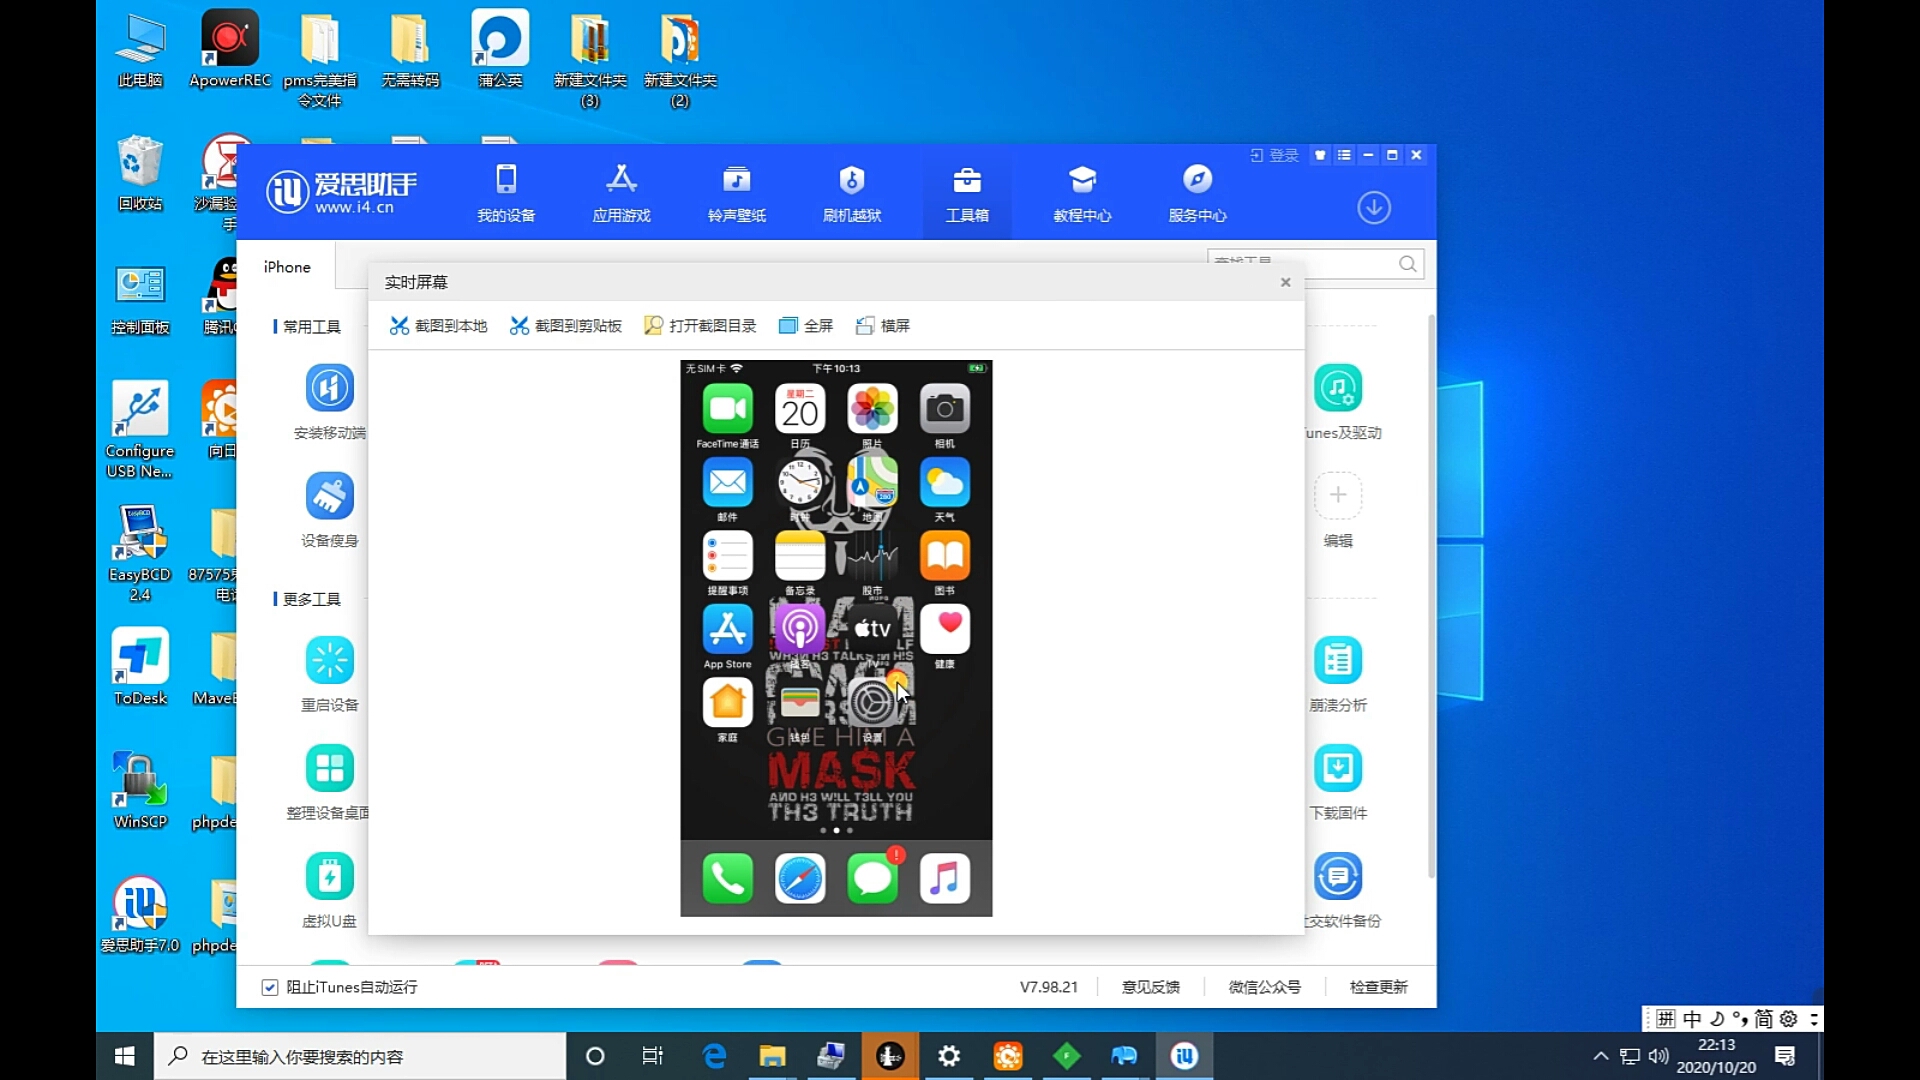Toggle 阻止iTunes自动运行 checkbox
This screenshot has height=1080, width=1920.
270,987
